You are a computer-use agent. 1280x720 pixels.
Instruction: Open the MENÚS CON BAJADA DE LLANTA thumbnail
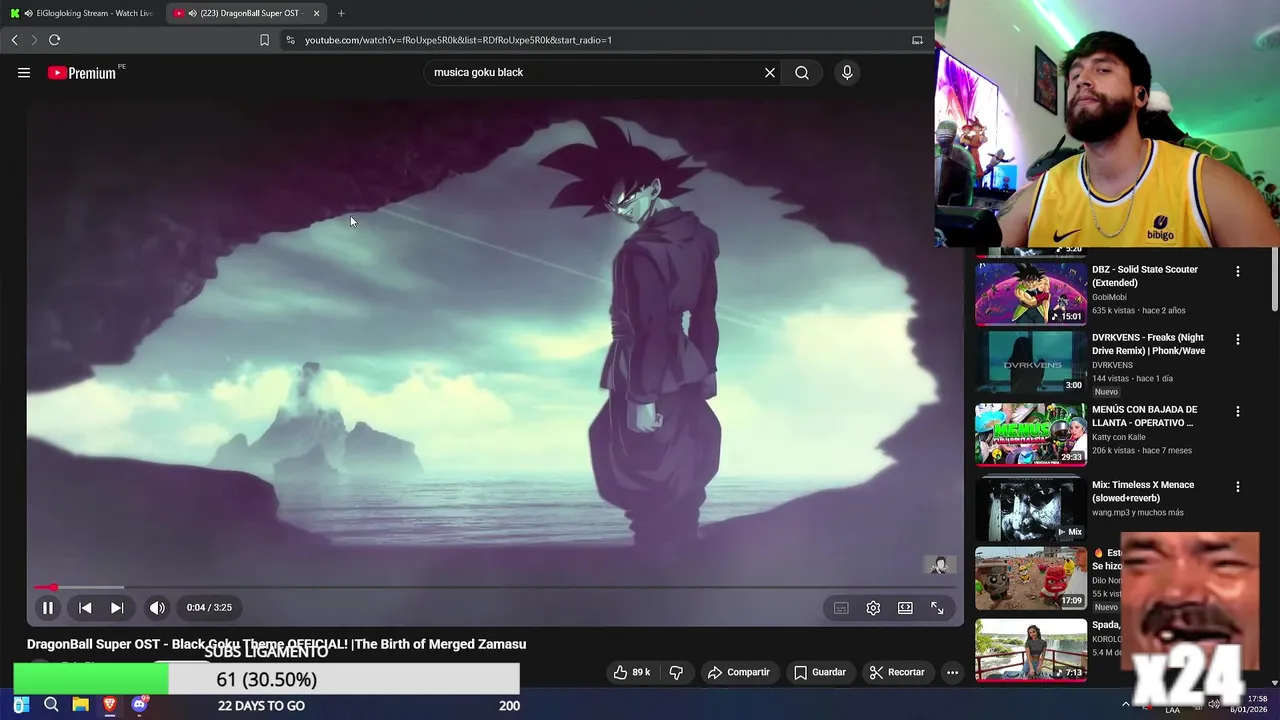tap(1031, 434)
